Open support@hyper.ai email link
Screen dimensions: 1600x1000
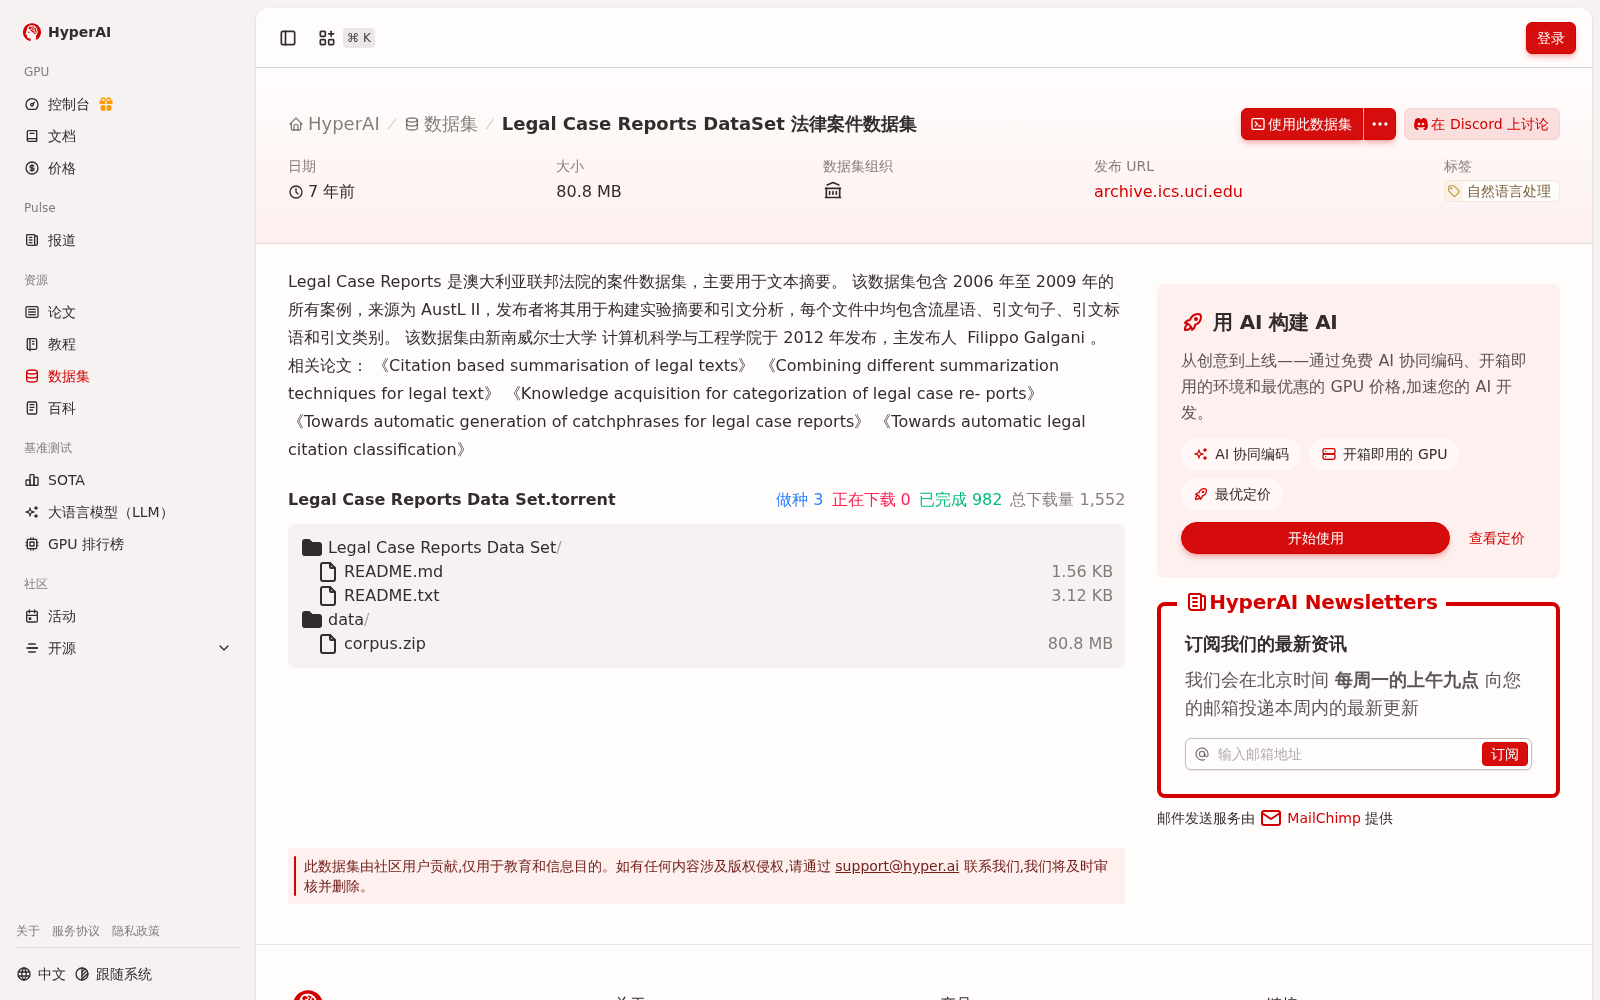(x=897, y=866)
